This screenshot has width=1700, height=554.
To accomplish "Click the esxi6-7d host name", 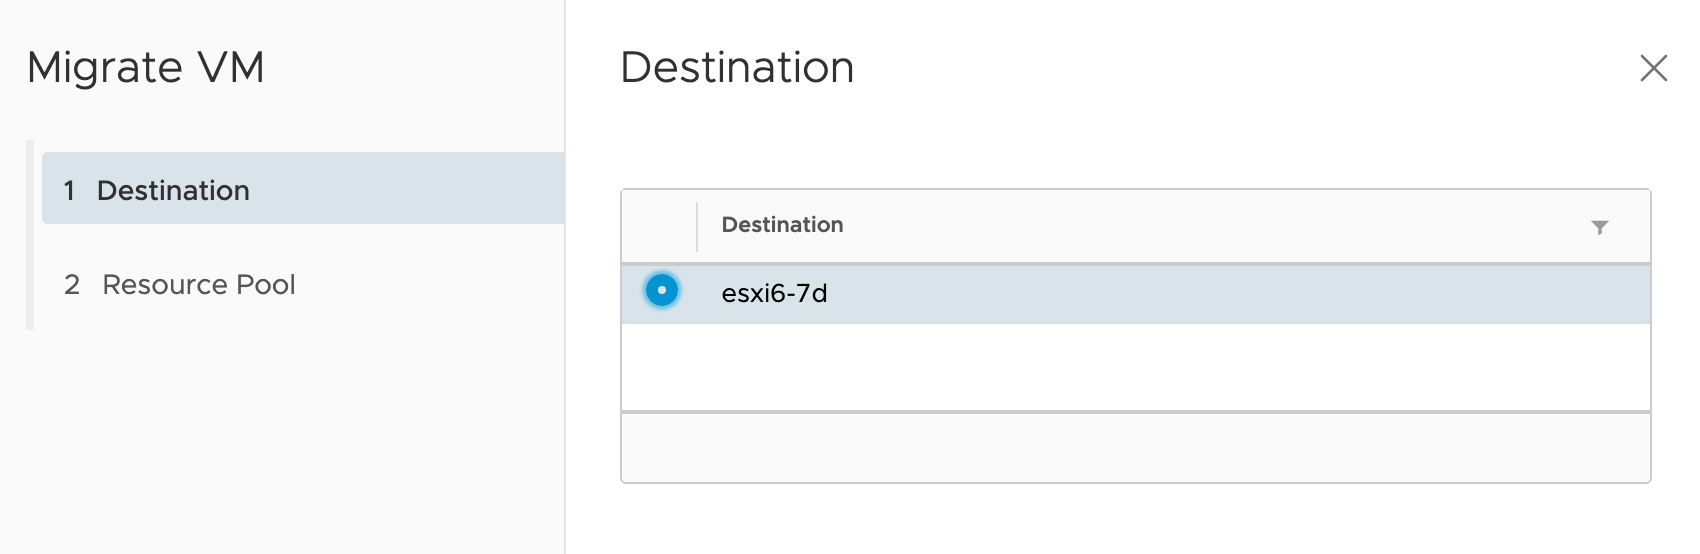I will click(x=774, y=294).
